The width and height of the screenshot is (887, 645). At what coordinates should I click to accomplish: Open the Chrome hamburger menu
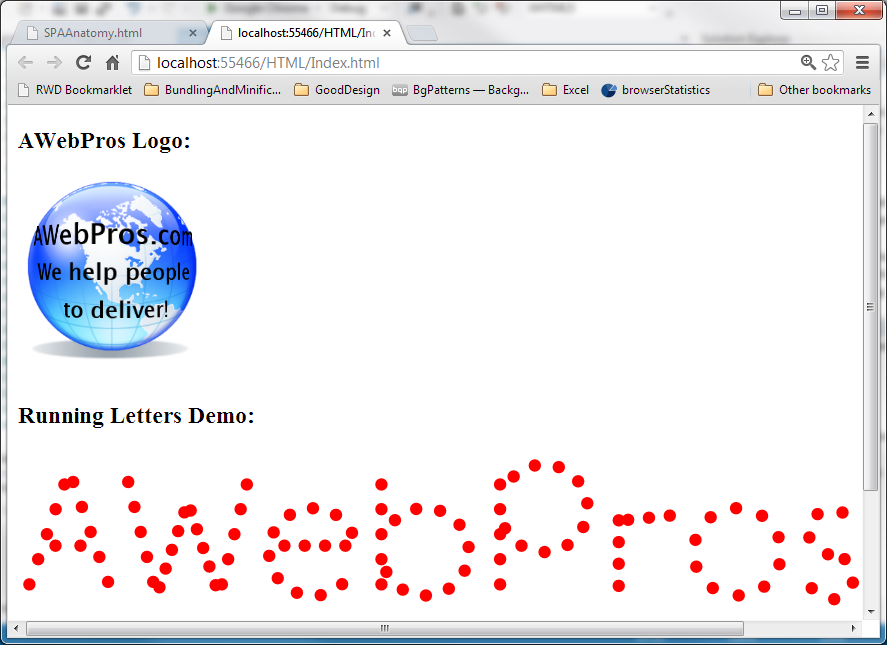pos(862,62)
